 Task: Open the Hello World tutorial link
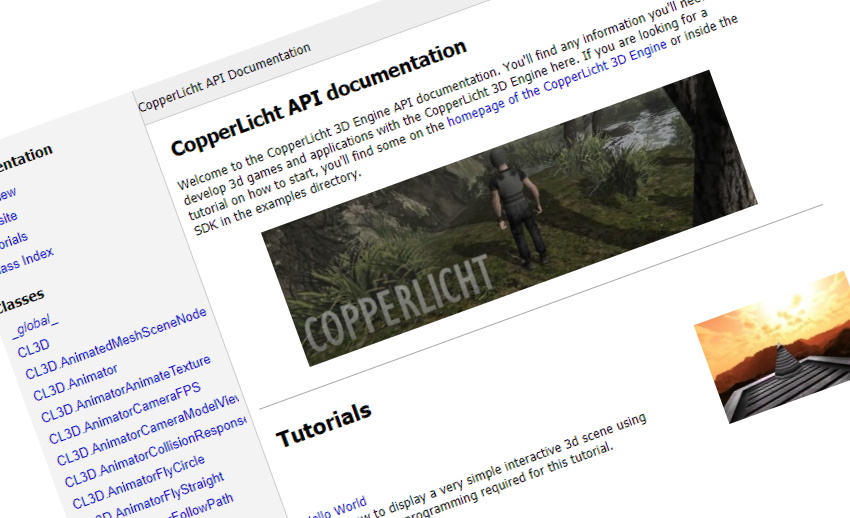pos(336,510)
